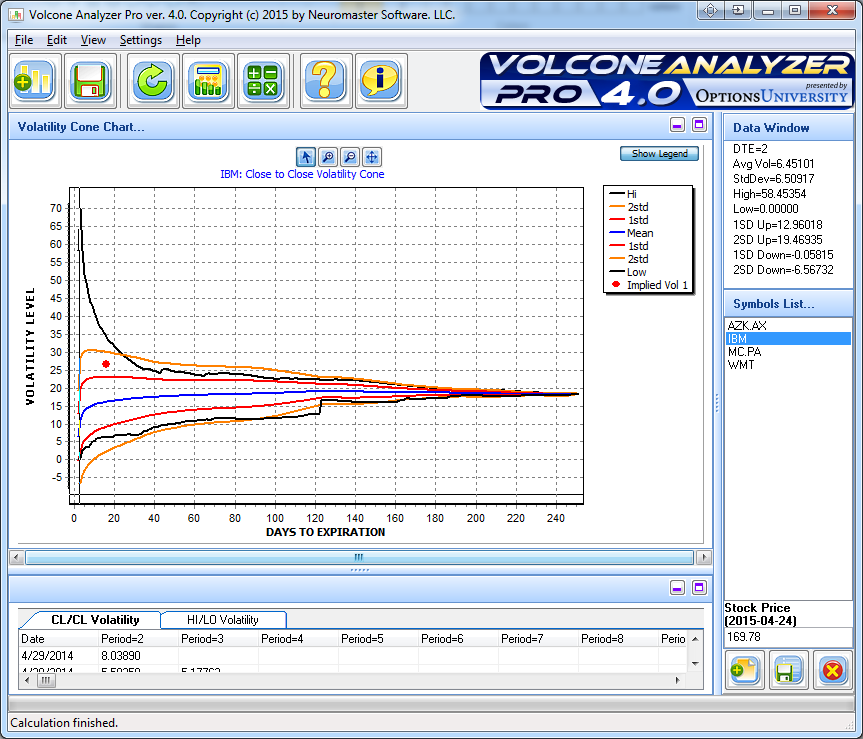Click the Period=4 column header
The image size is (863, 739).
coord(298,639)
